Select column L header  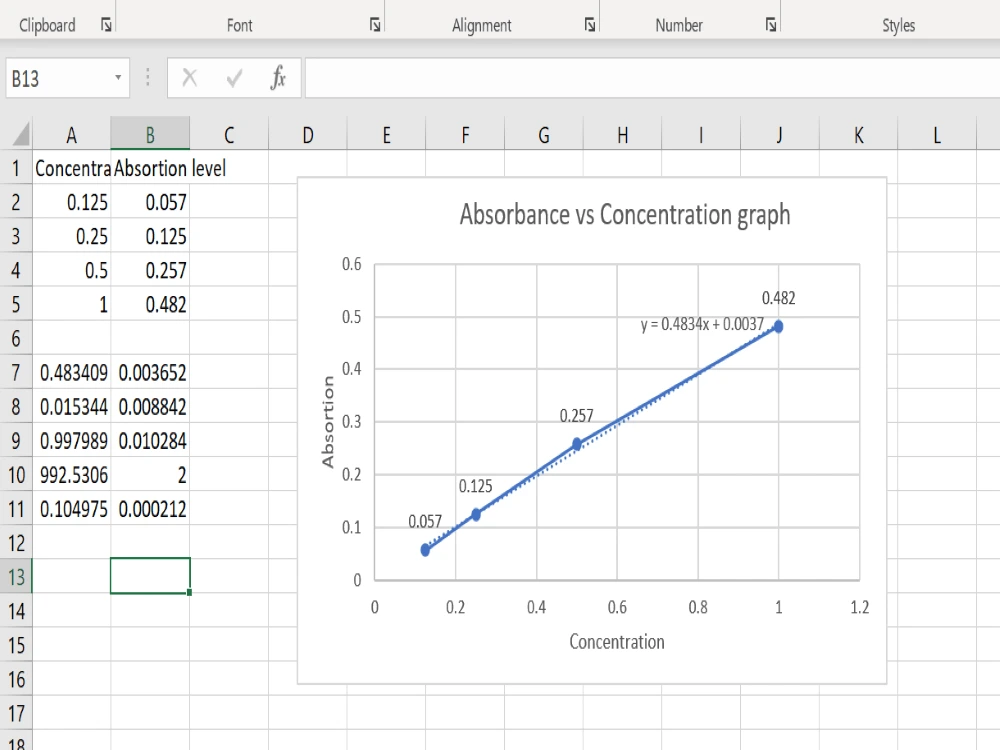[x=937, y=135]
